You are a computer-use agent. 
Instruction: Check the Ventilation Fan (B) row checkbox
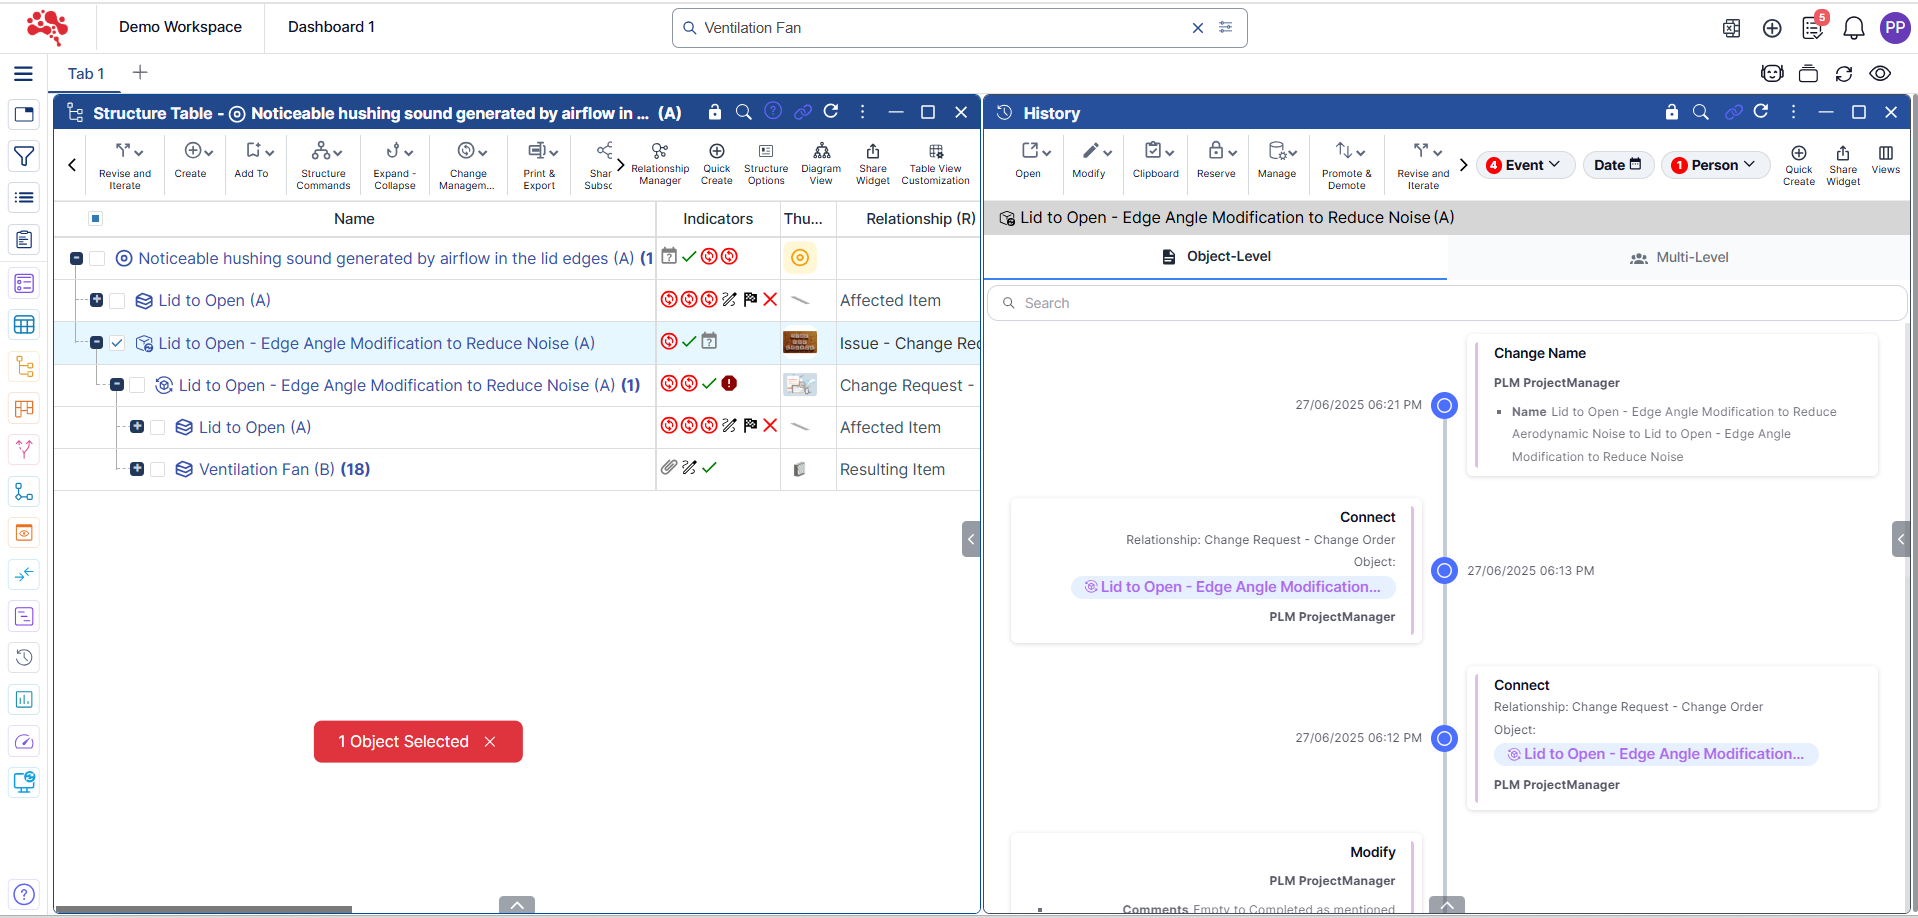pyautogui.click(x=158, y=470)
